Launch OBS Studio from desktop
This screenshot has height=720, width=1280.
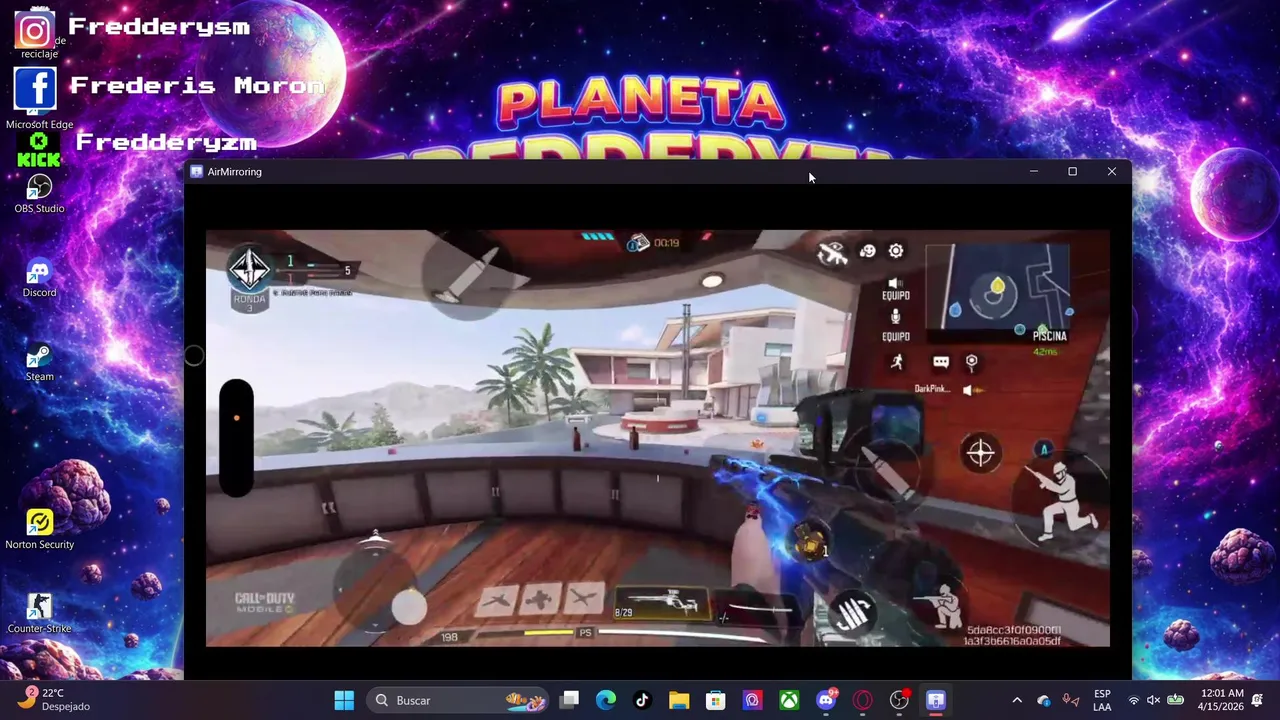[x=39, y=194]
